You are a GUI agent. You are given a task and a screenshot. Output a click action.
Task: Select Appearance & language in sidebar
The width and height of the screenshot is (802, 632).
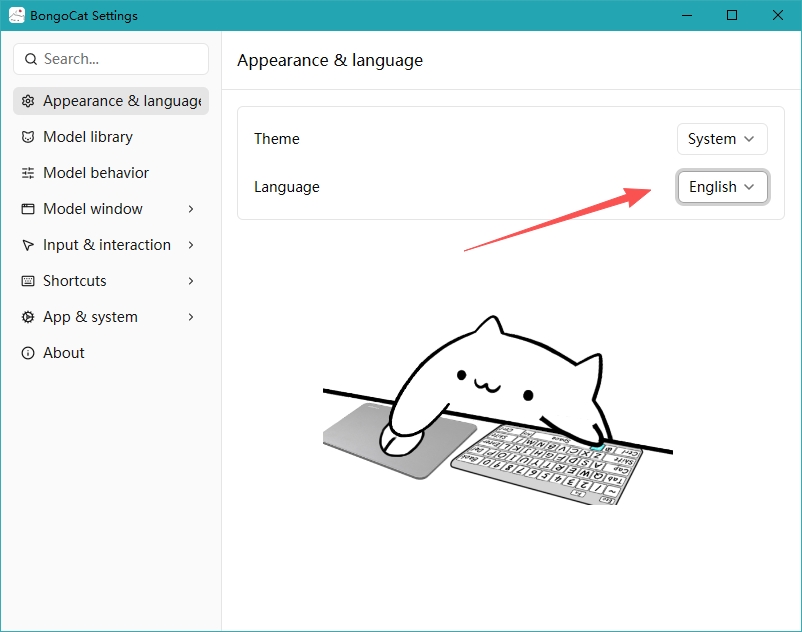111,101
